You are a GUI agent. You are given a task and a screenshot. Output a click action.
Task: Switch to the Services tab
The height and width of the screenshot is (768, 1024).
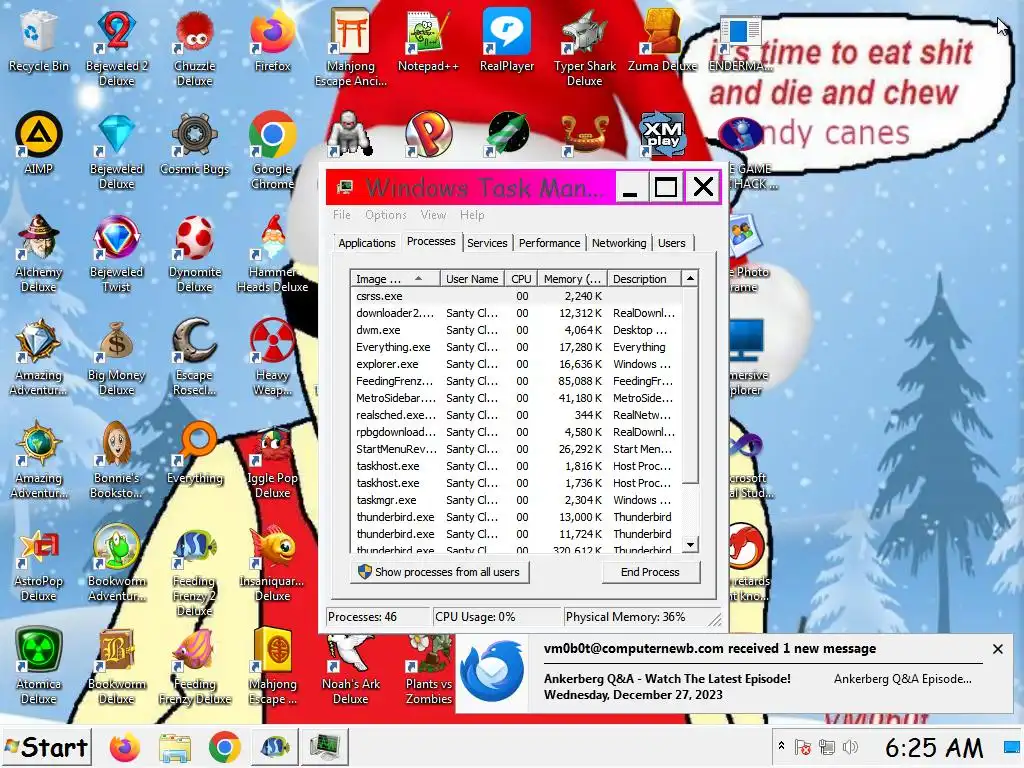pyautogui.click(x=487, y=243)
